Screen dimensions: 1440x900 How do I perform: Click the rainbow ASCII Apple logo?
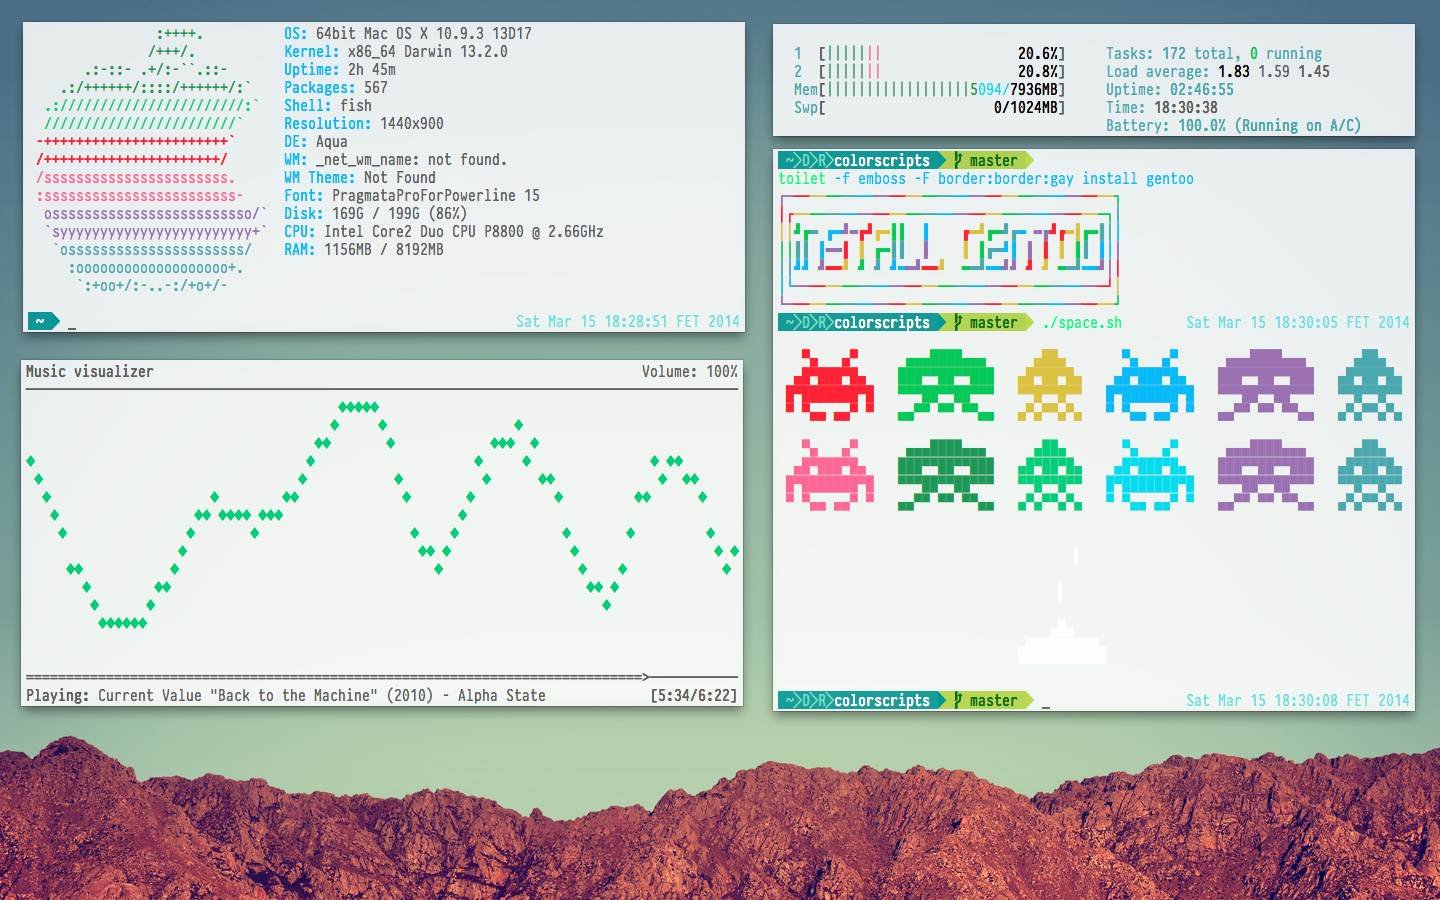(x=150, y=160)
